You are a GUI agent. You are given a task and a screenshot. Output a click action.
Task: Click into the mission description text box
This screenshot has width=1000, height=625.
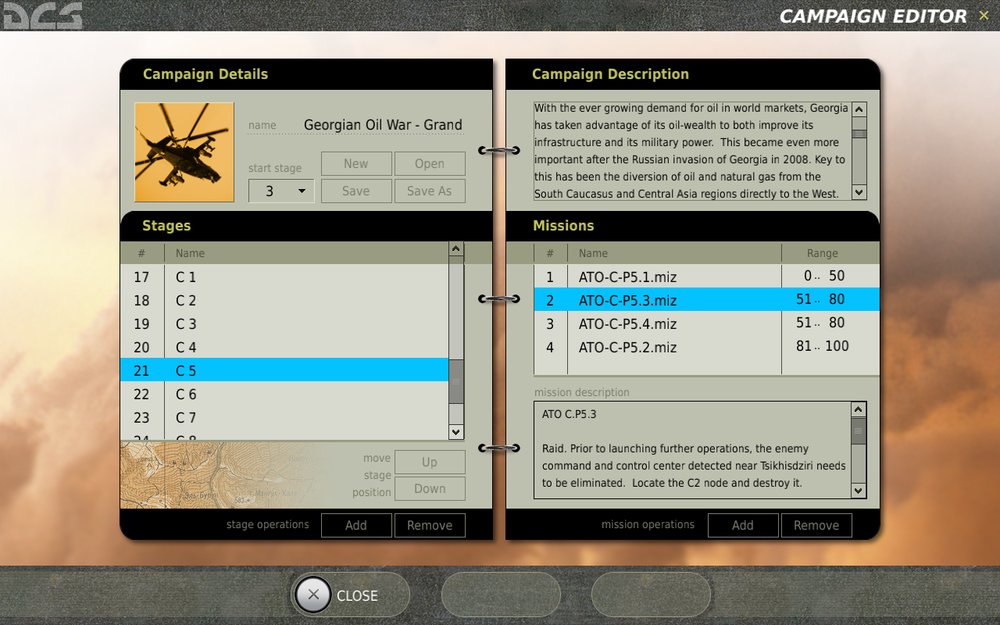pos(693,450)
